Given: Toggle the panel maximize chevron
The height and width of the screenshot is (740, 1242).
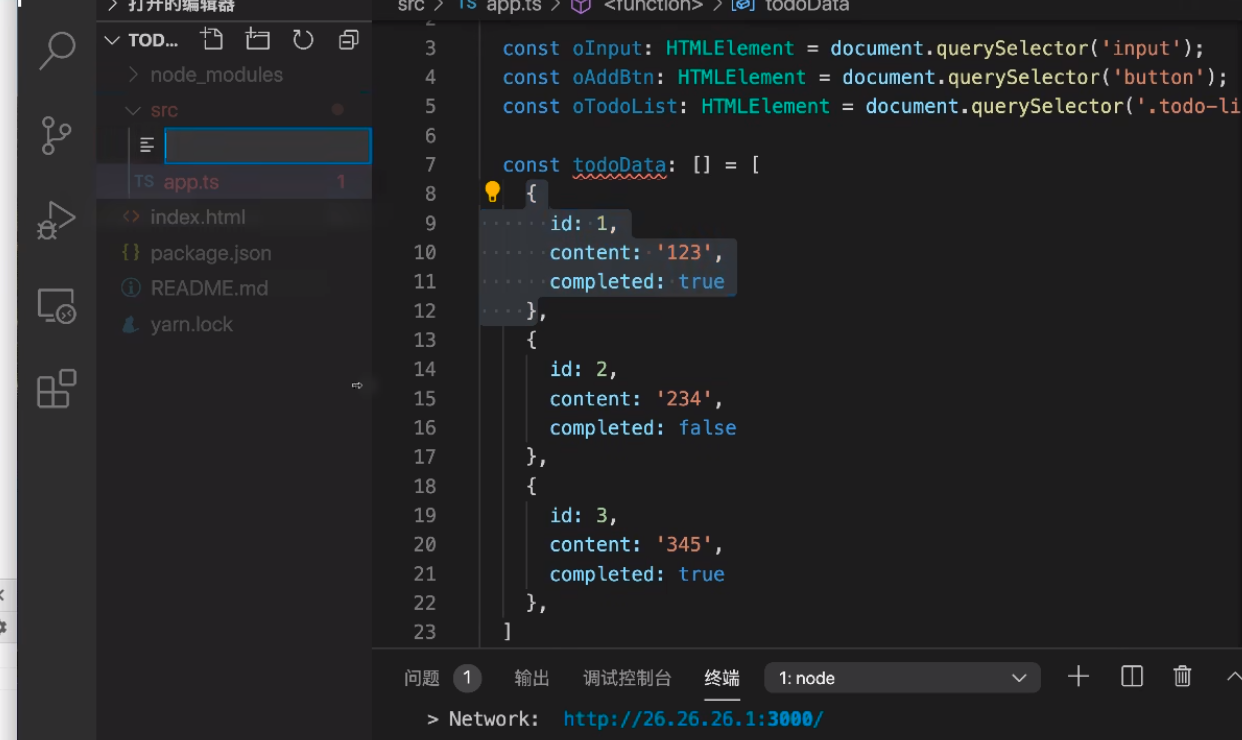Looking at the screenshot, I should pyautogui.click(x=1232, y=676).
